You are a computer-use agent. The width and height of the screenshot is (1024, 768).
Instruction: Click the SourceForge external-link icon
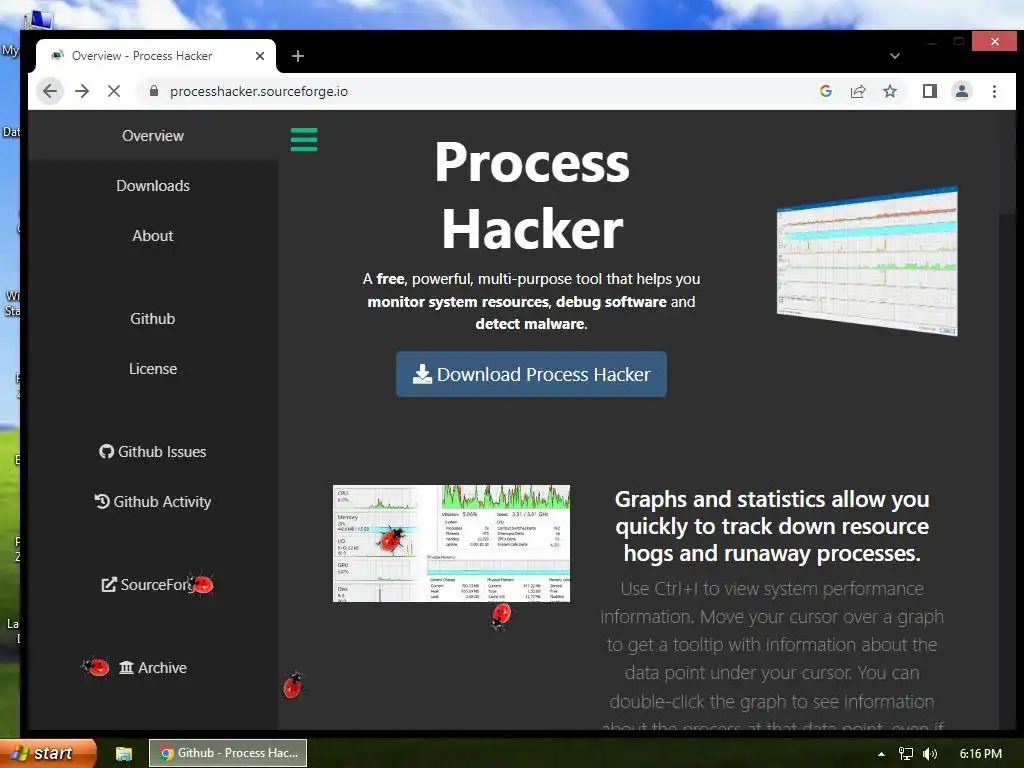click(109, 584)
